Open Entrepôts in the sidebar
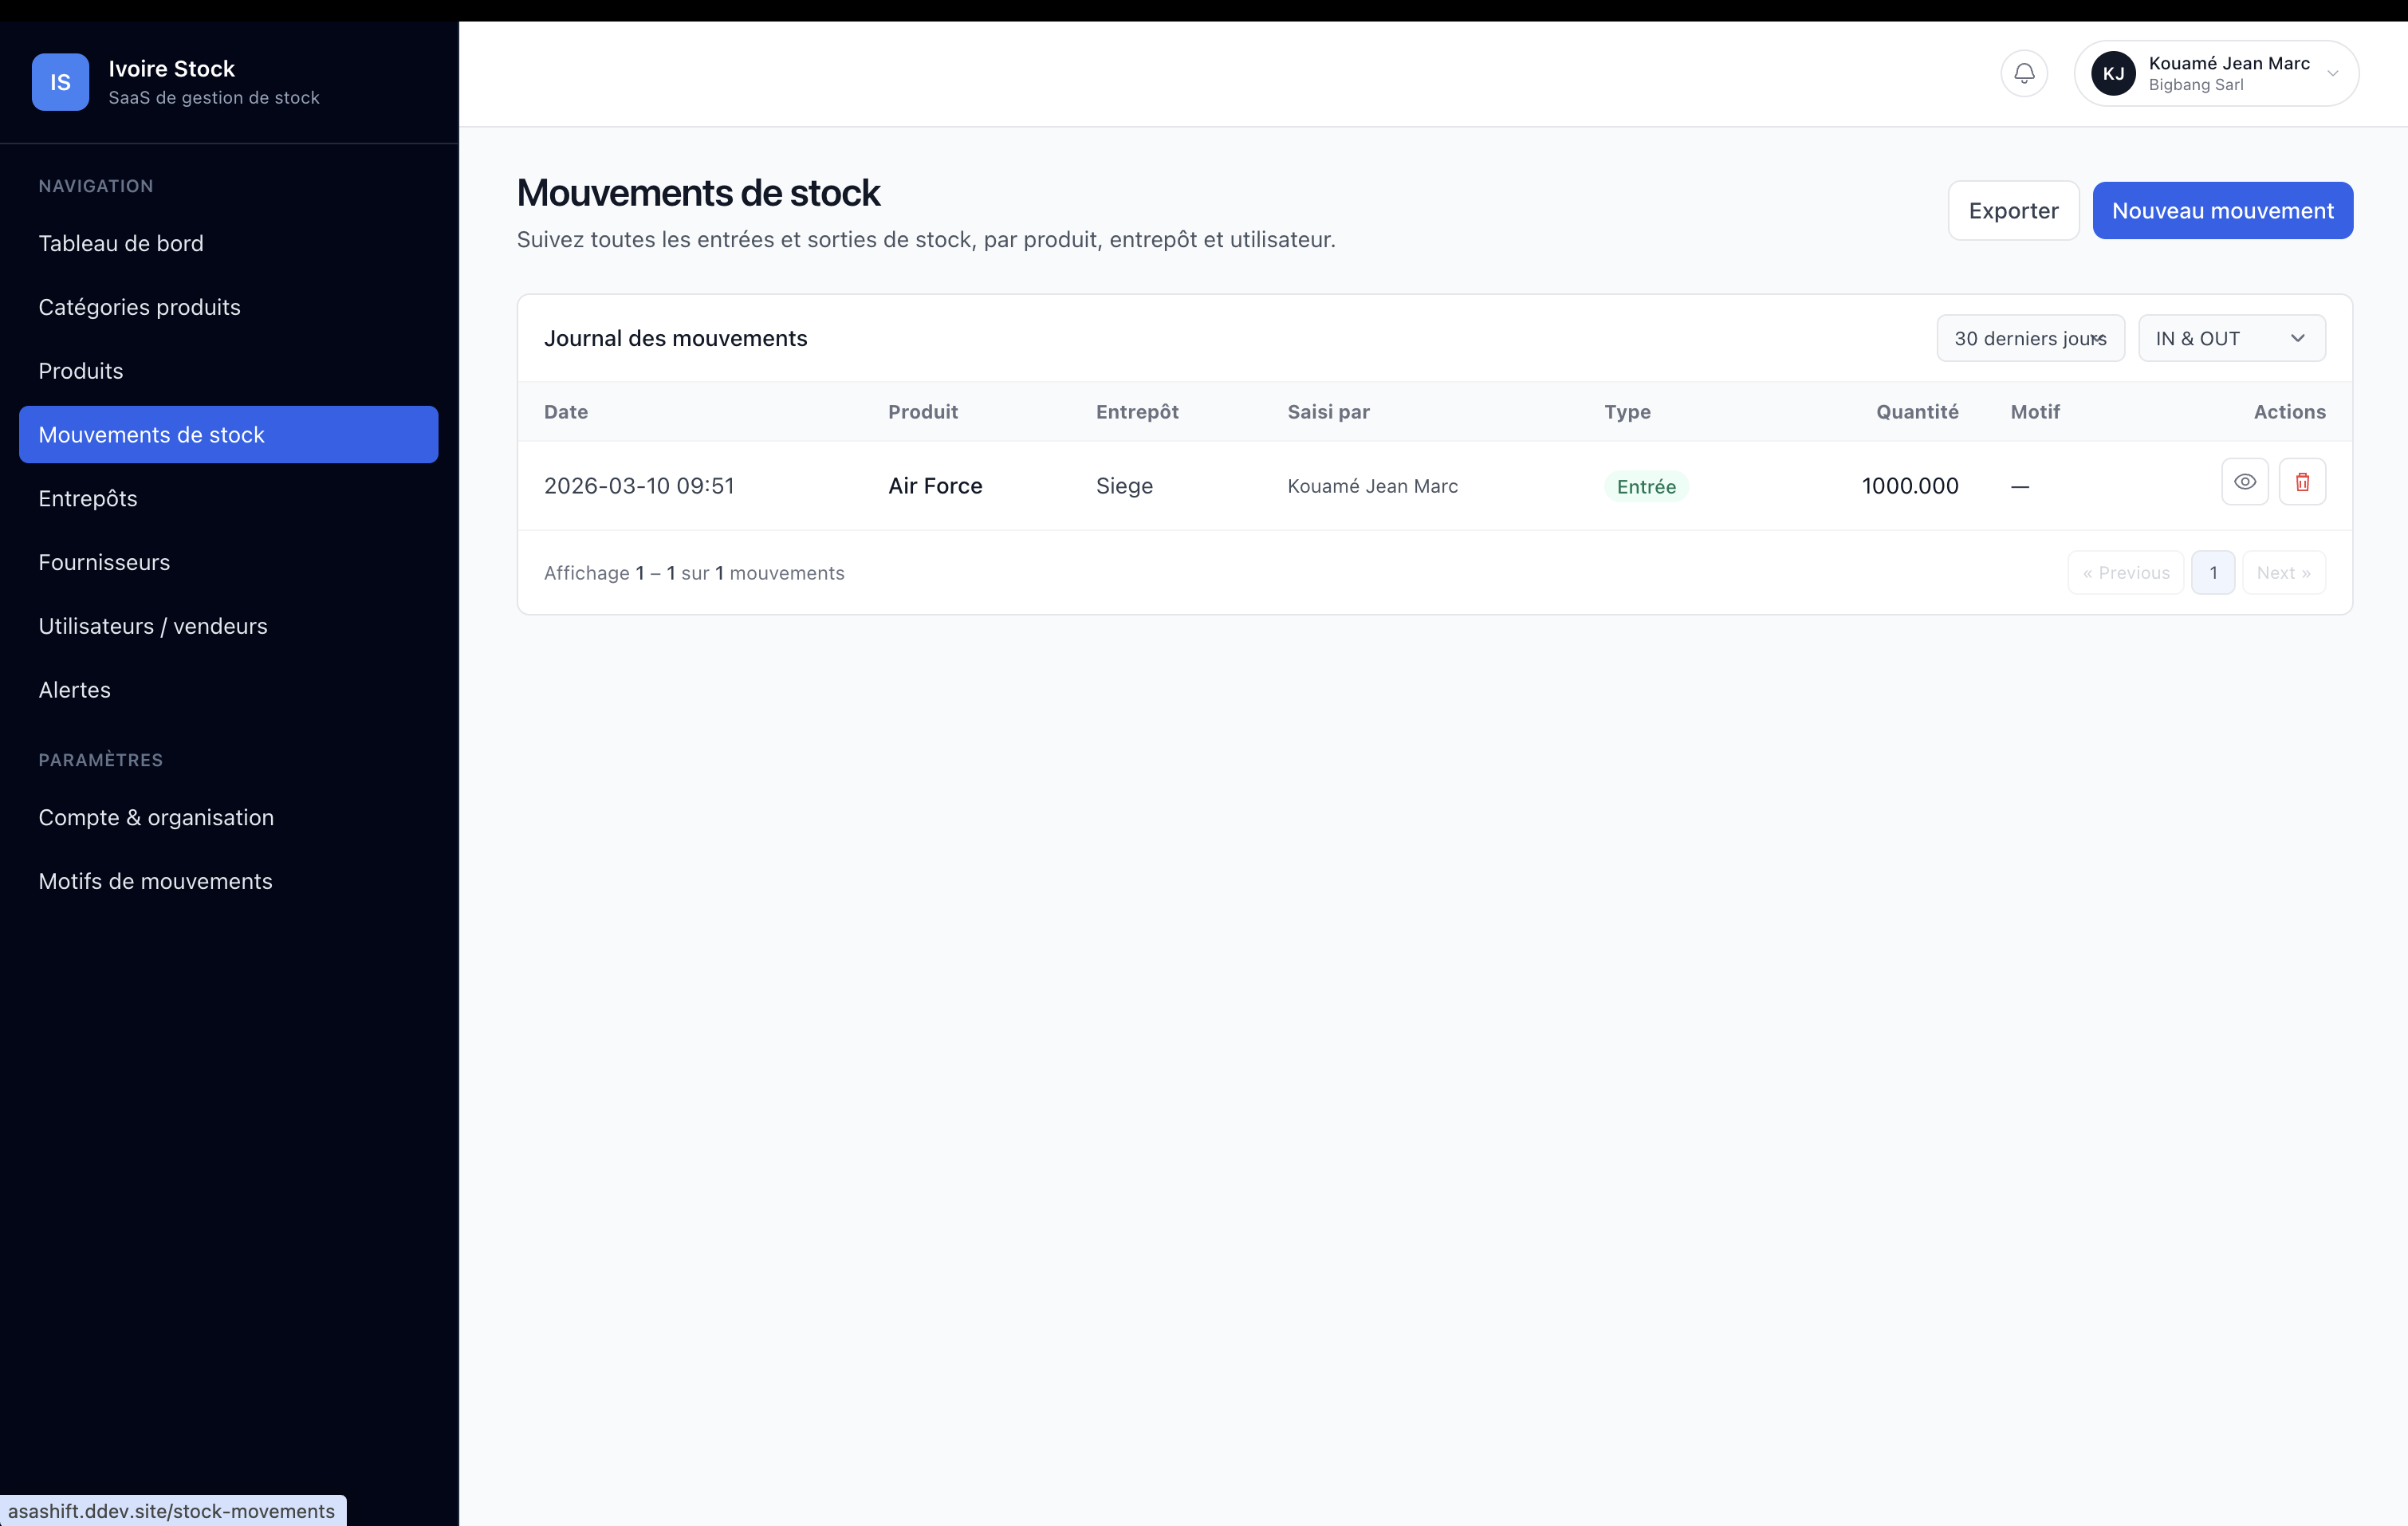This screenshot has height=1526, width=2408. click(88, 498)
